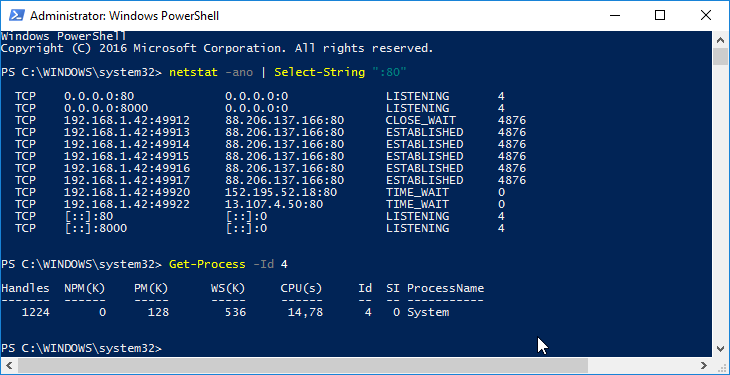Click foreign address 13.107.4.50:80

[x=274, y=204]
